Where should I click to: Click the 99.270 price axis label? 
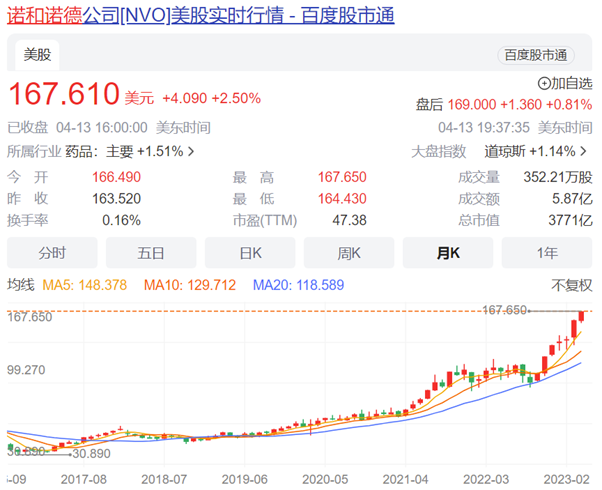tap(26, 370)
